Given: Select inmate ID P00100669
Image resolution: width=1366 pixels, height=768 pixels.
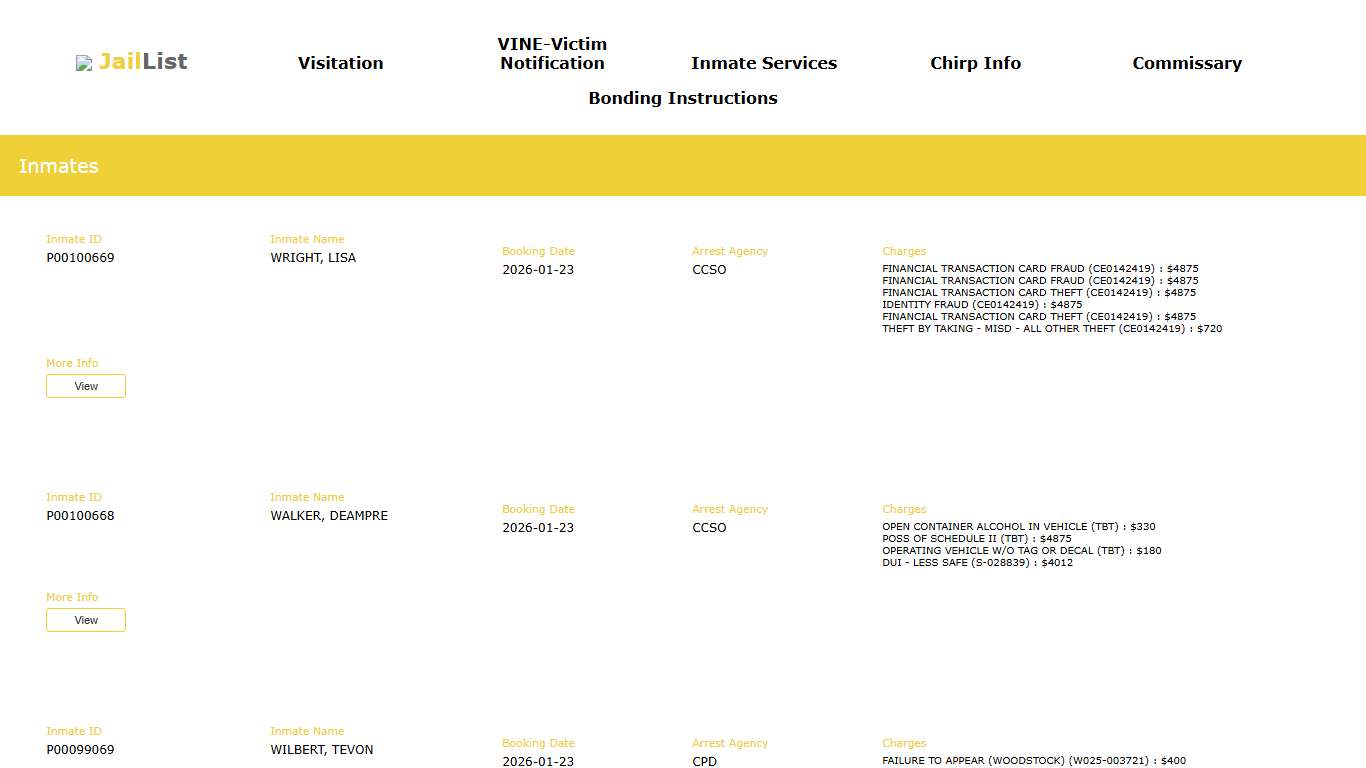Looking at the screenshot, I should tap(80, 258).
